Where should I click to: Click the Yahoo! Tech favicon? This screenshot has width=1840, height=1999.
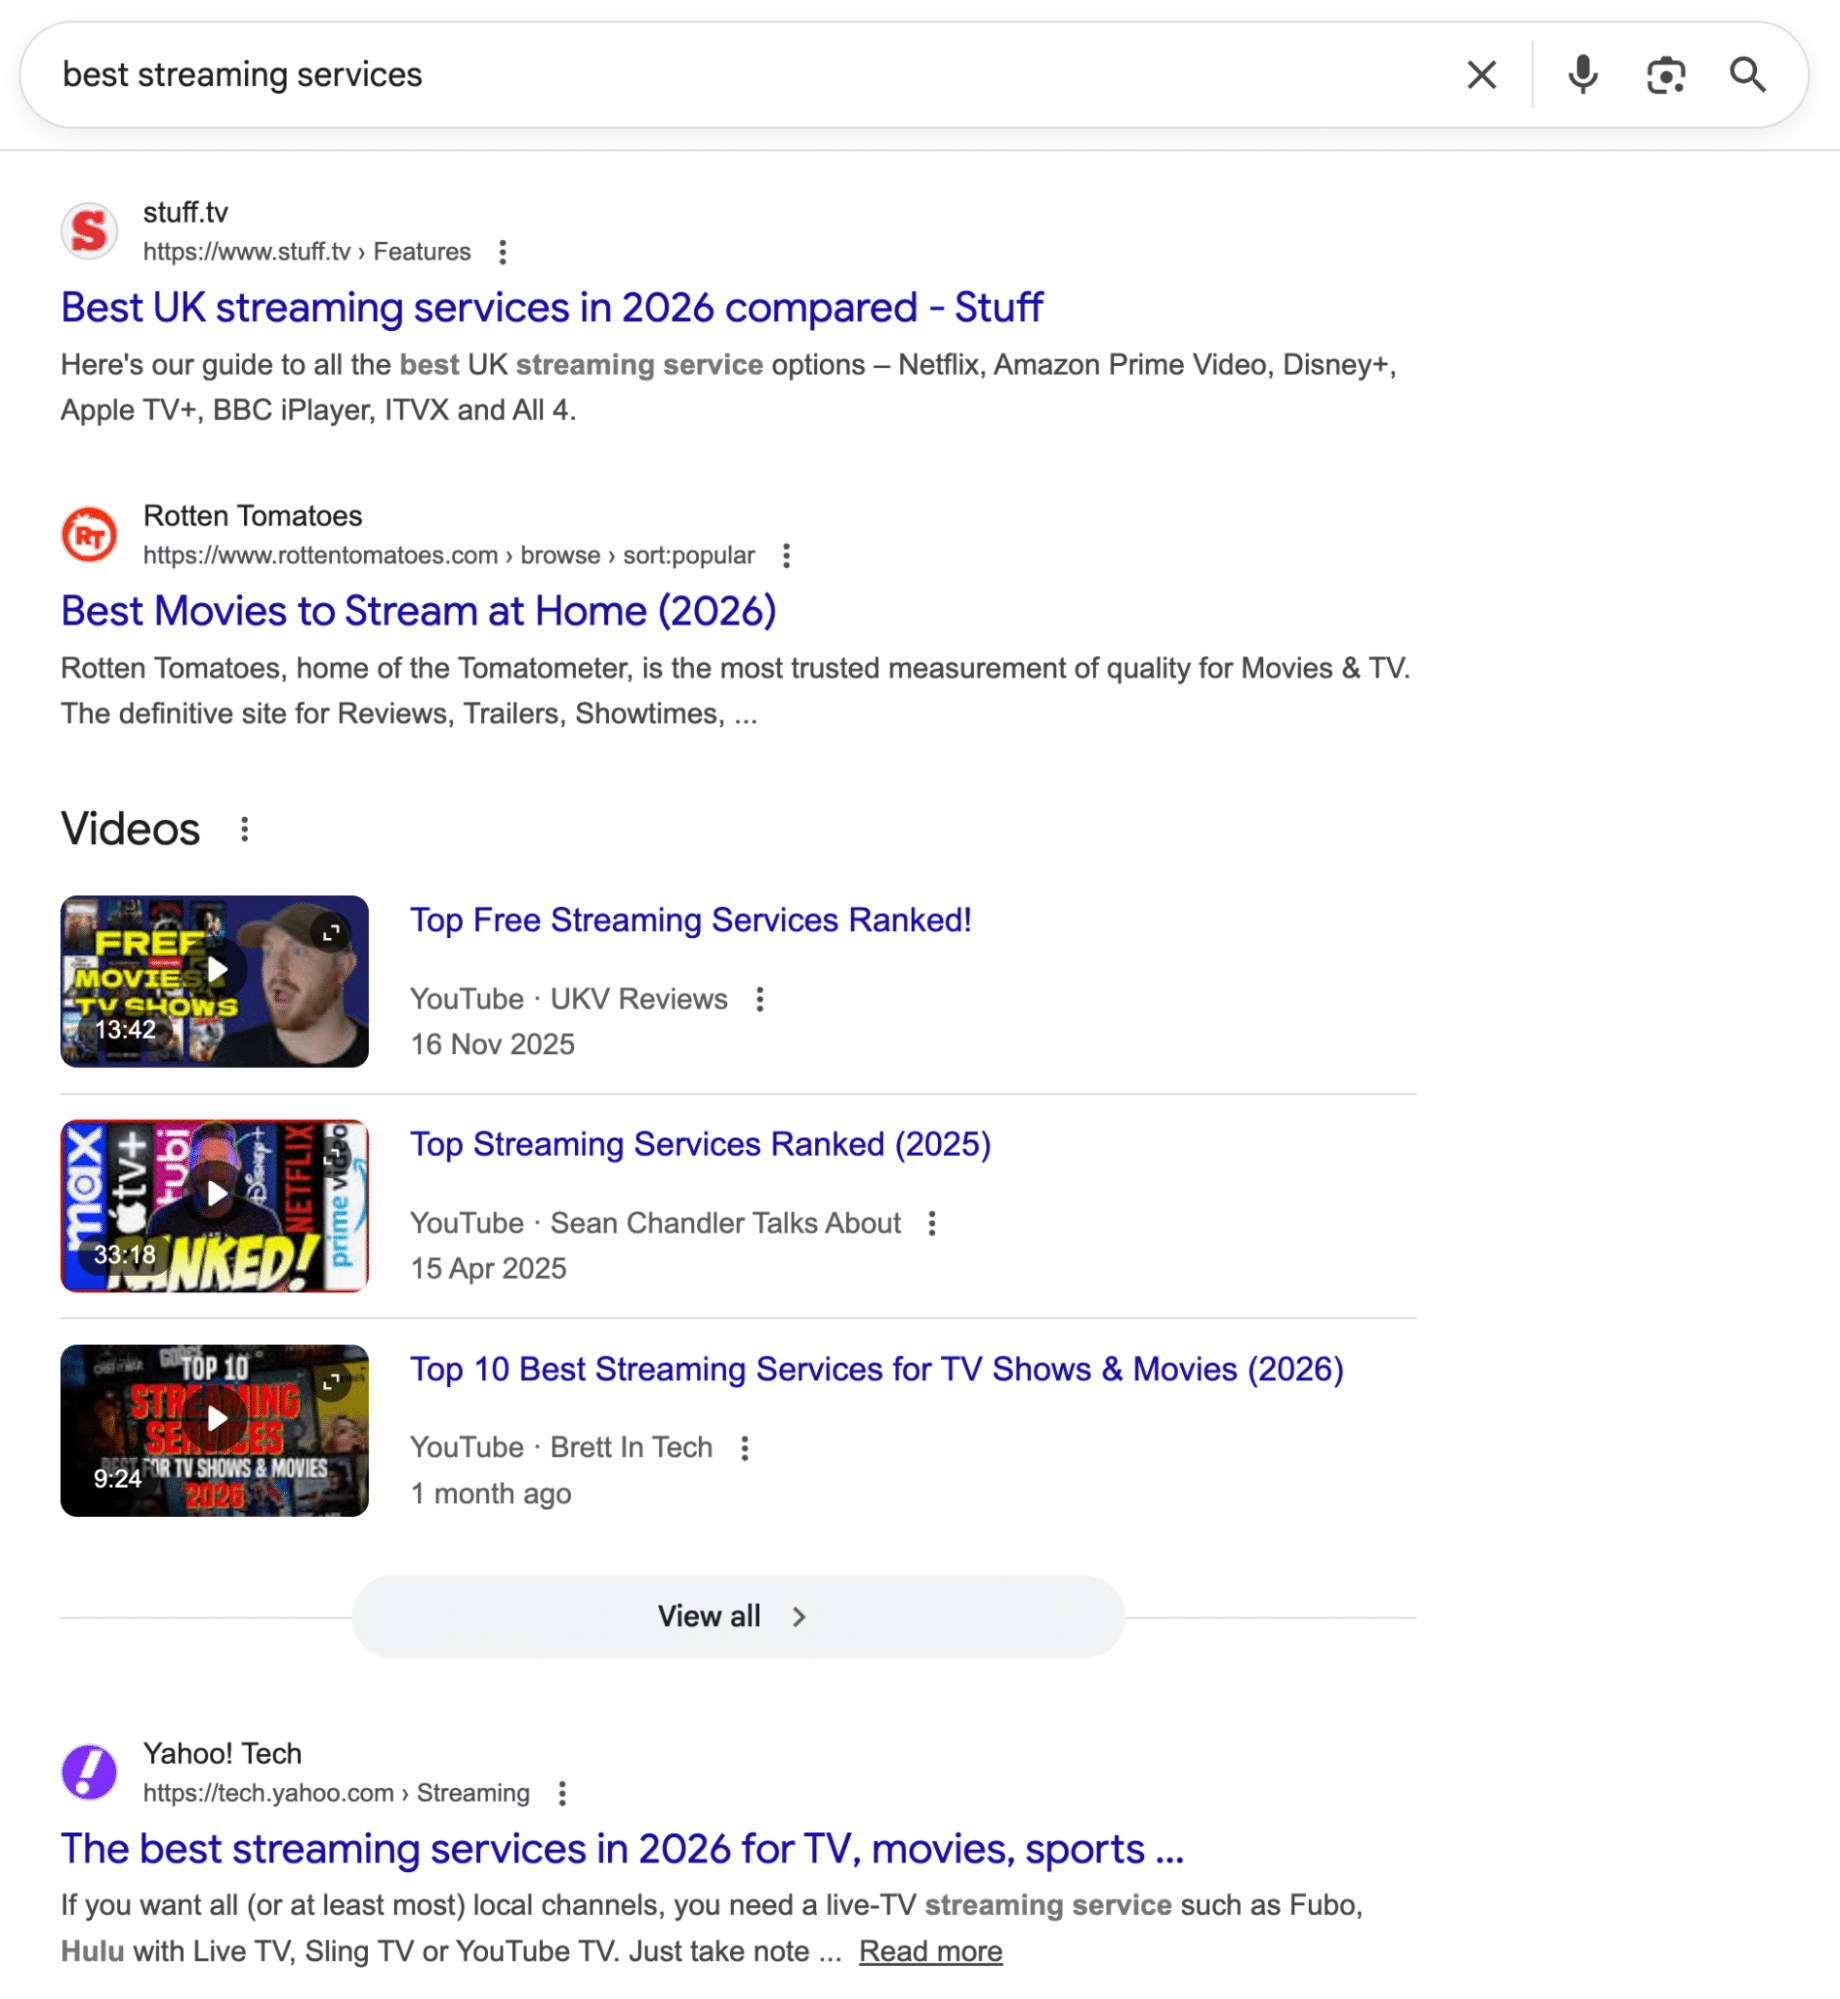pos(89,1771)
